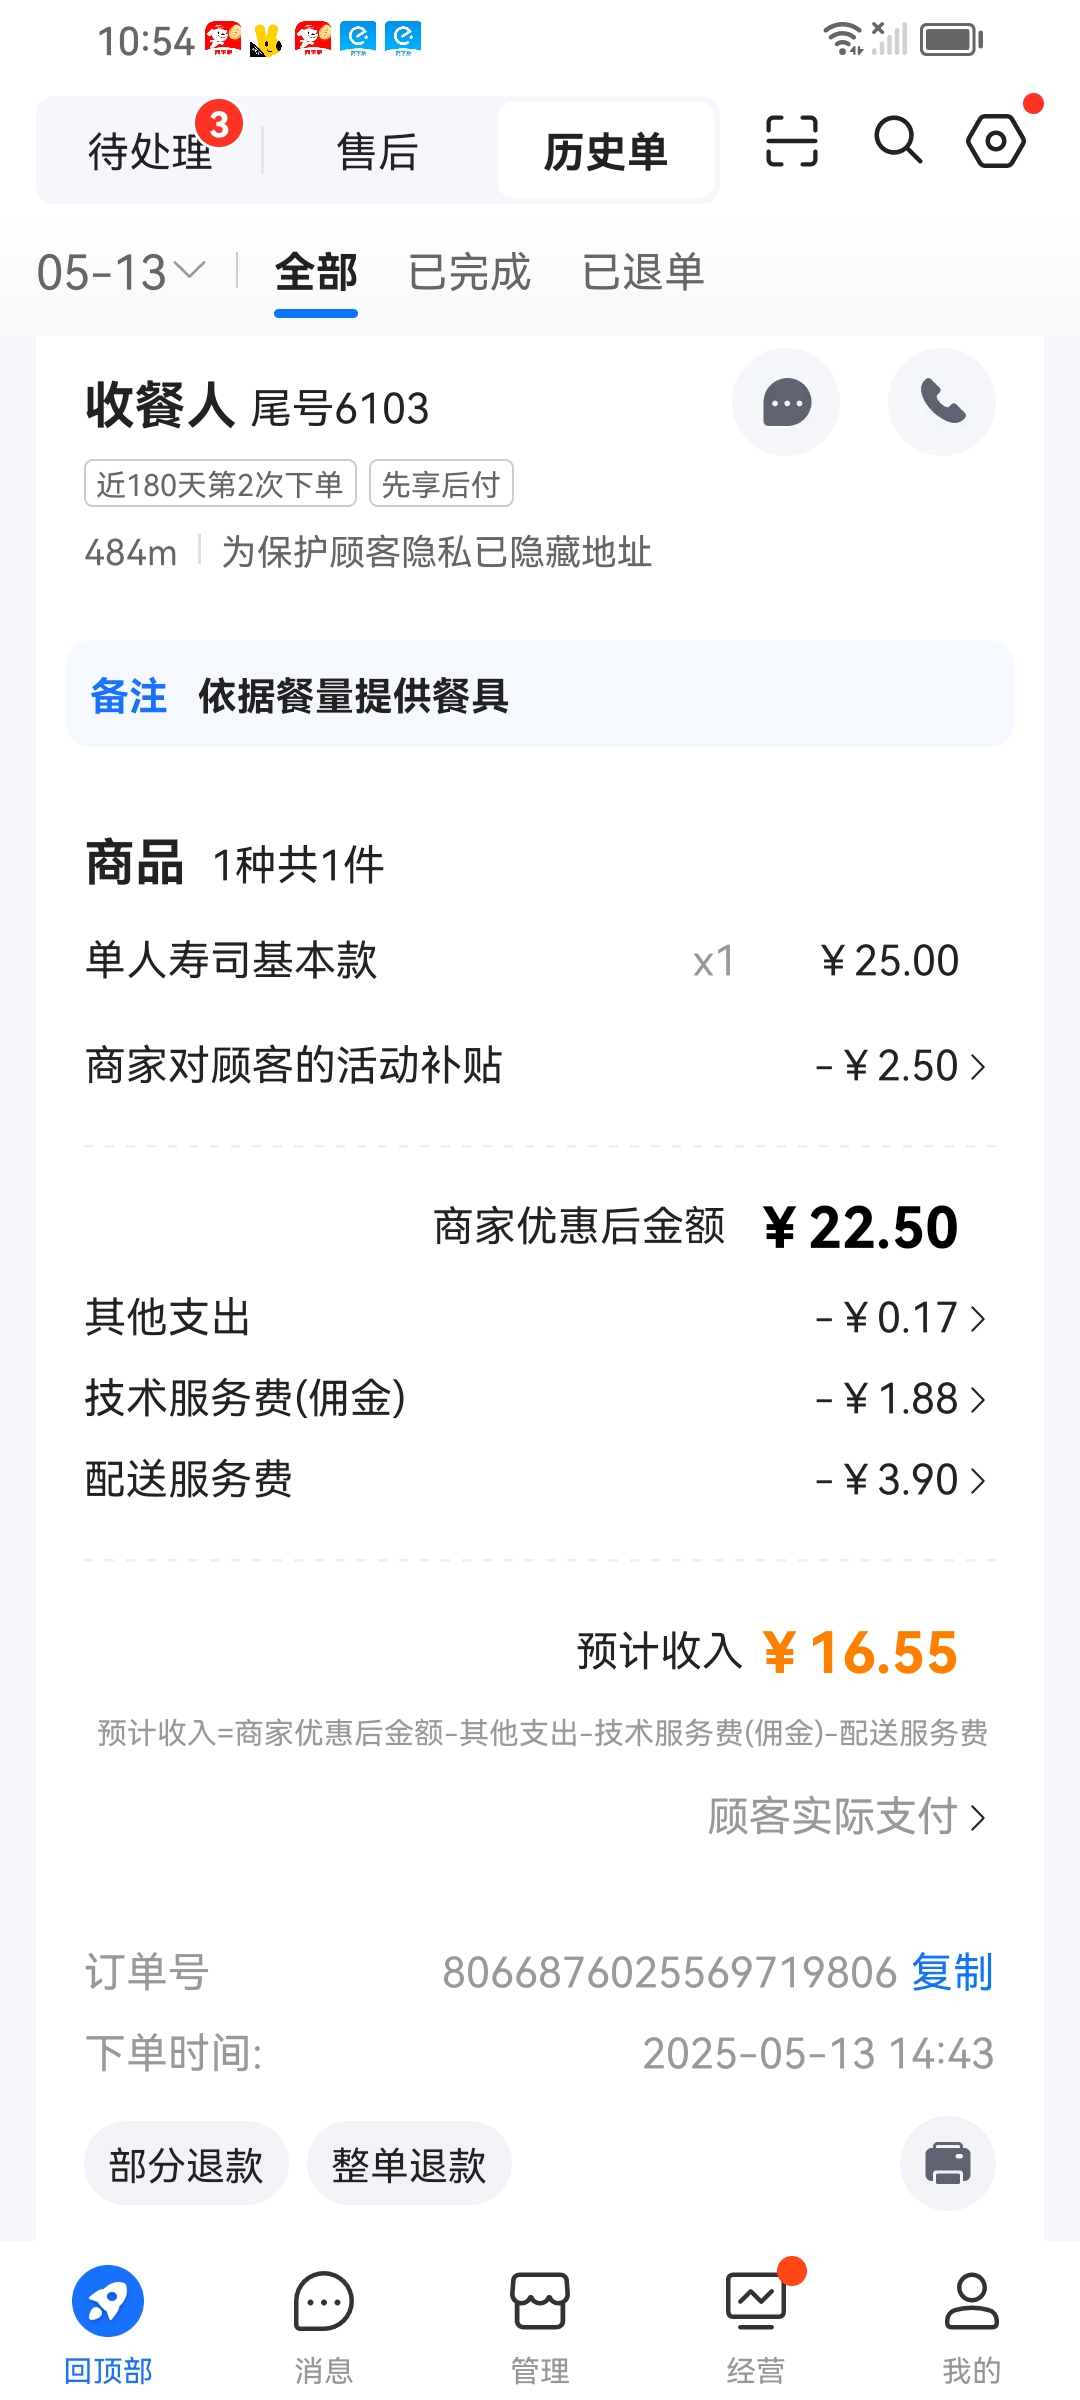Filter by 已完成 orders
Viewport: 1080px width, 2400px height.
coord(469,272)
